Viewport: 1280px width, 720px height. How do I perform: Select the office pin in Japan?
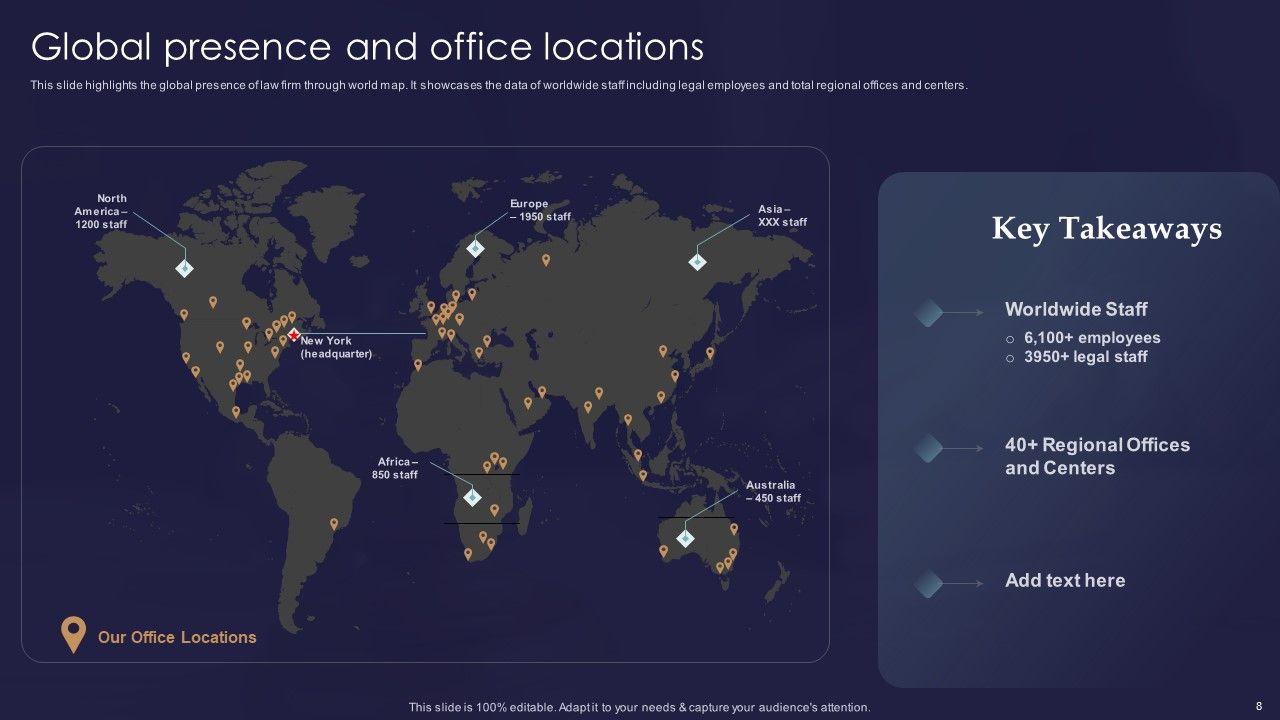click(710, 352)
